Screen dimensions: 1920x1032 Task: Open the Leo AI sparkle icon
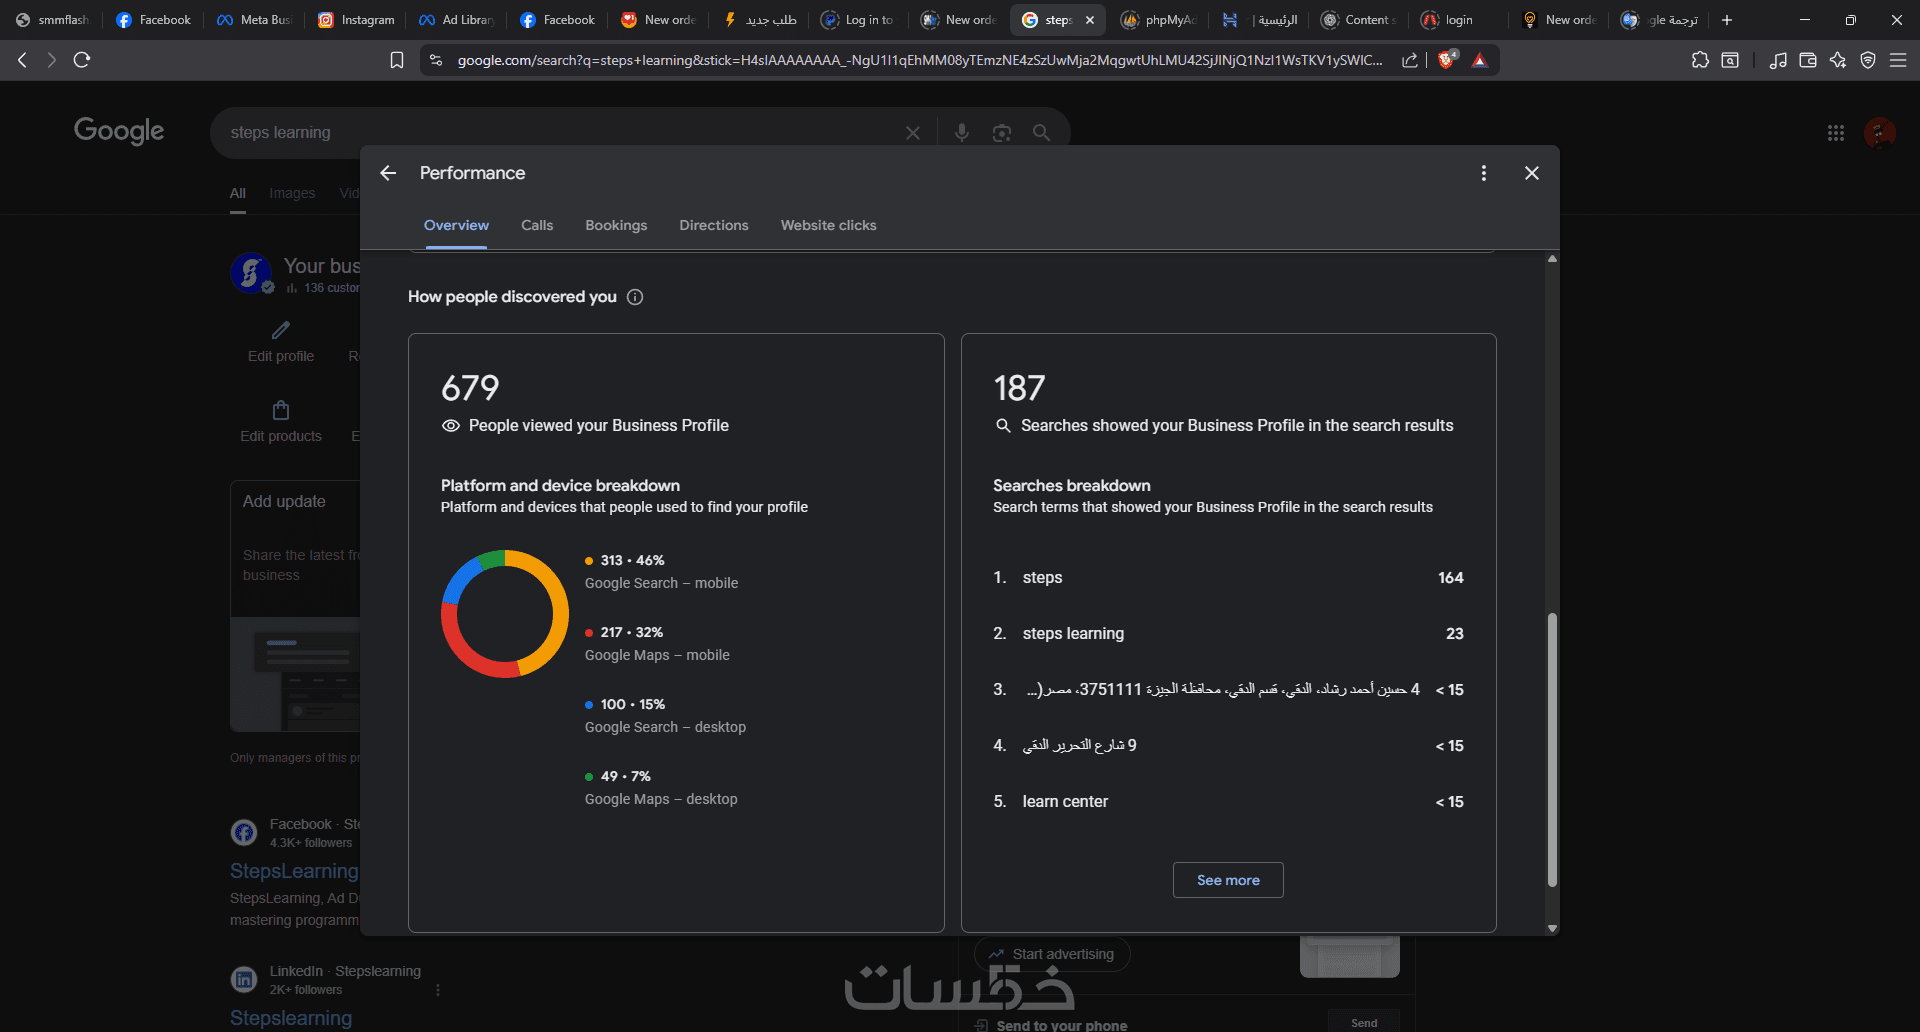click(x=1838, y=60)
